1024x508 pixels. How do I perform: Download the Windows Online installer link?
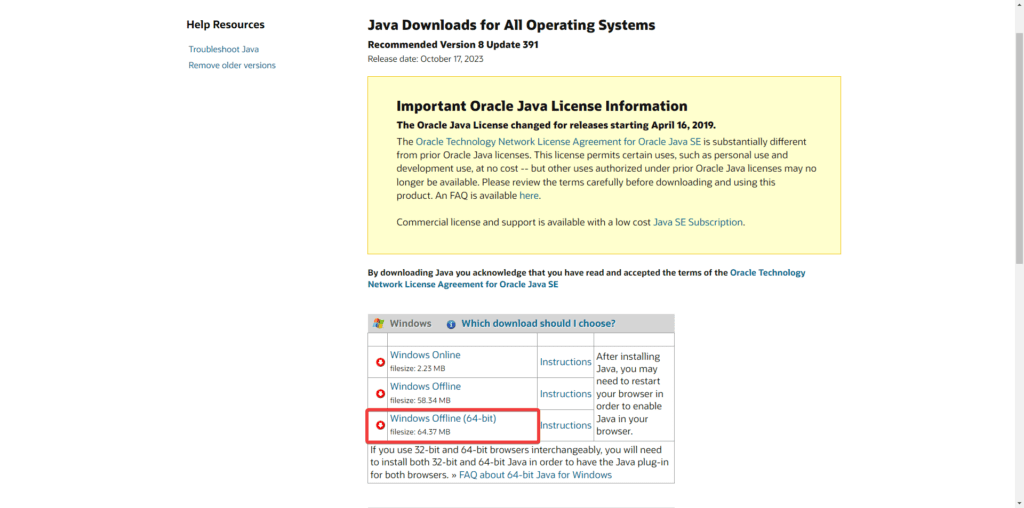(425, 355)
